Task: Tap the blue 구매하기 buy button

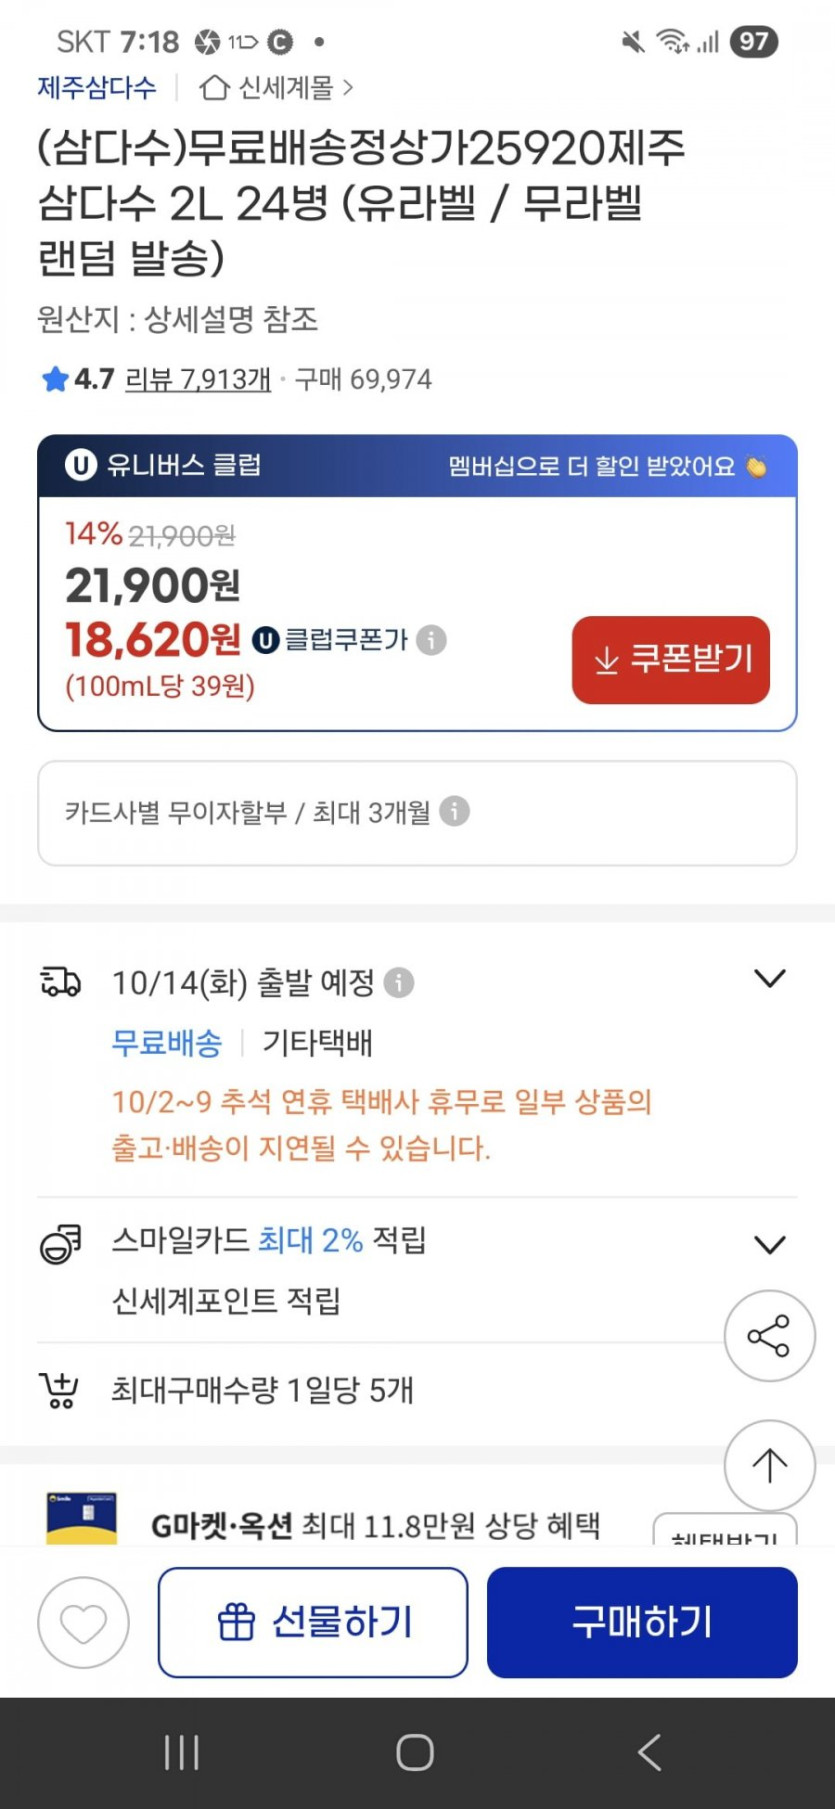Action: coord(642,1622)
